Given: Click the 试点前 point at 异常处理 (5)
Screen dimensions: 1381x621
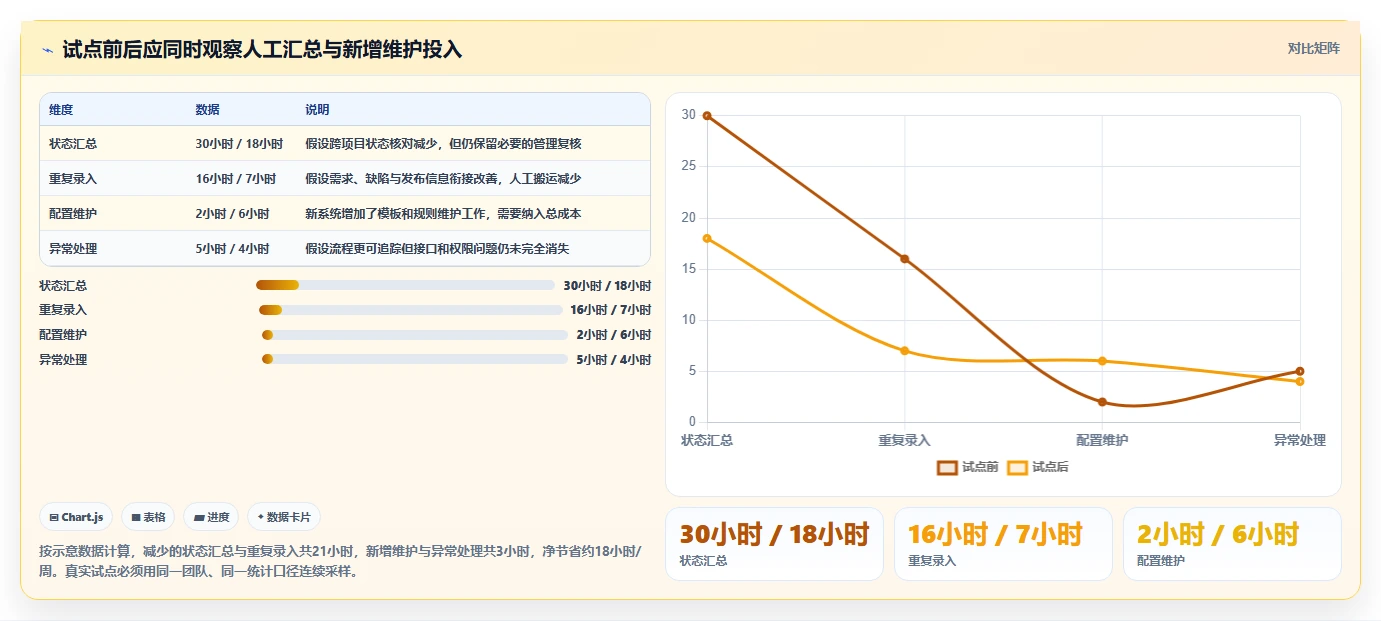Looking at the screenshot, I should click(1300, 371).
